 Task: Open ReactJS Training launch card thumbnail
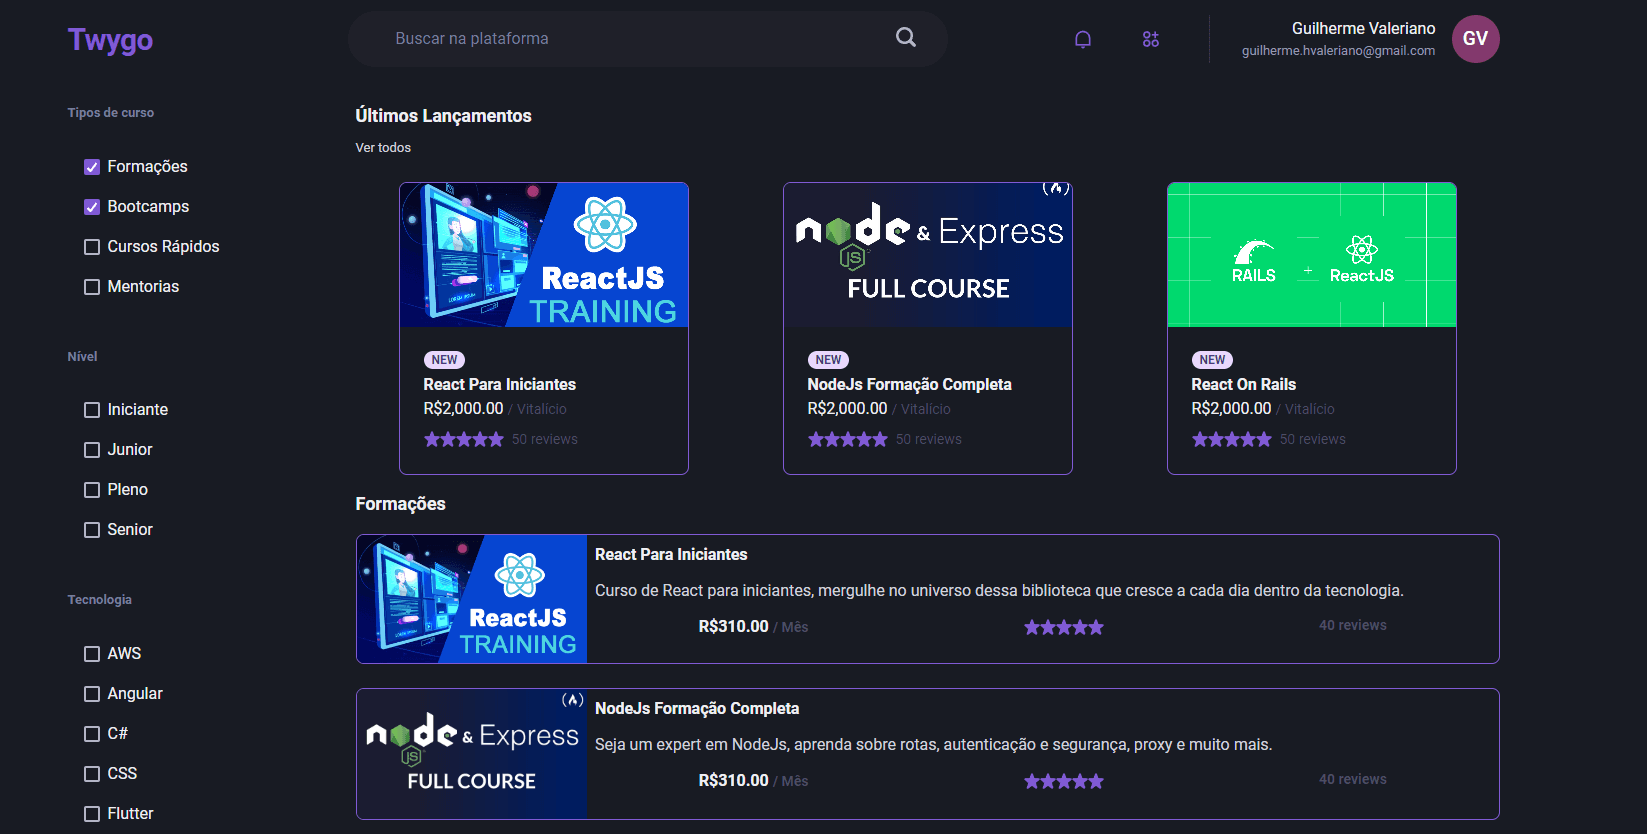point(544,255)
